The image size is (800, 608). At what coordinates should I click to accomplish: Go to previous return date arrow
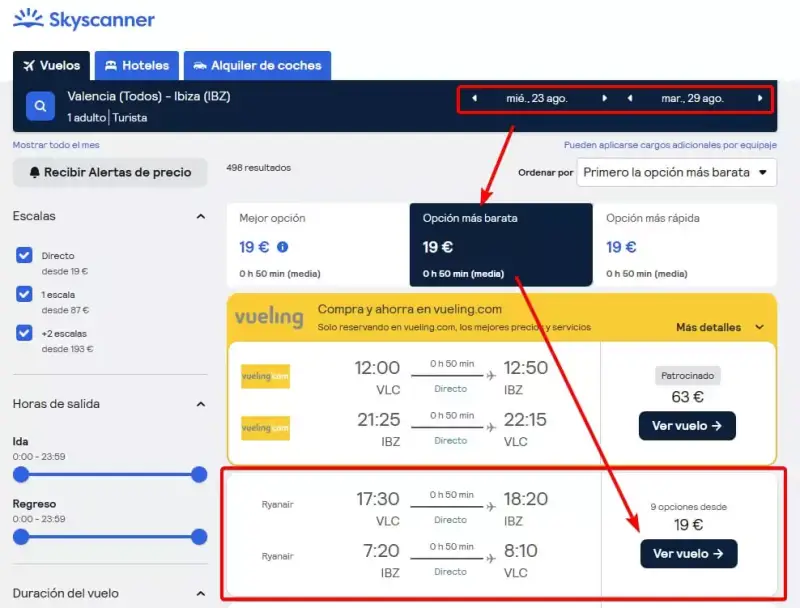tap(630, 98)
